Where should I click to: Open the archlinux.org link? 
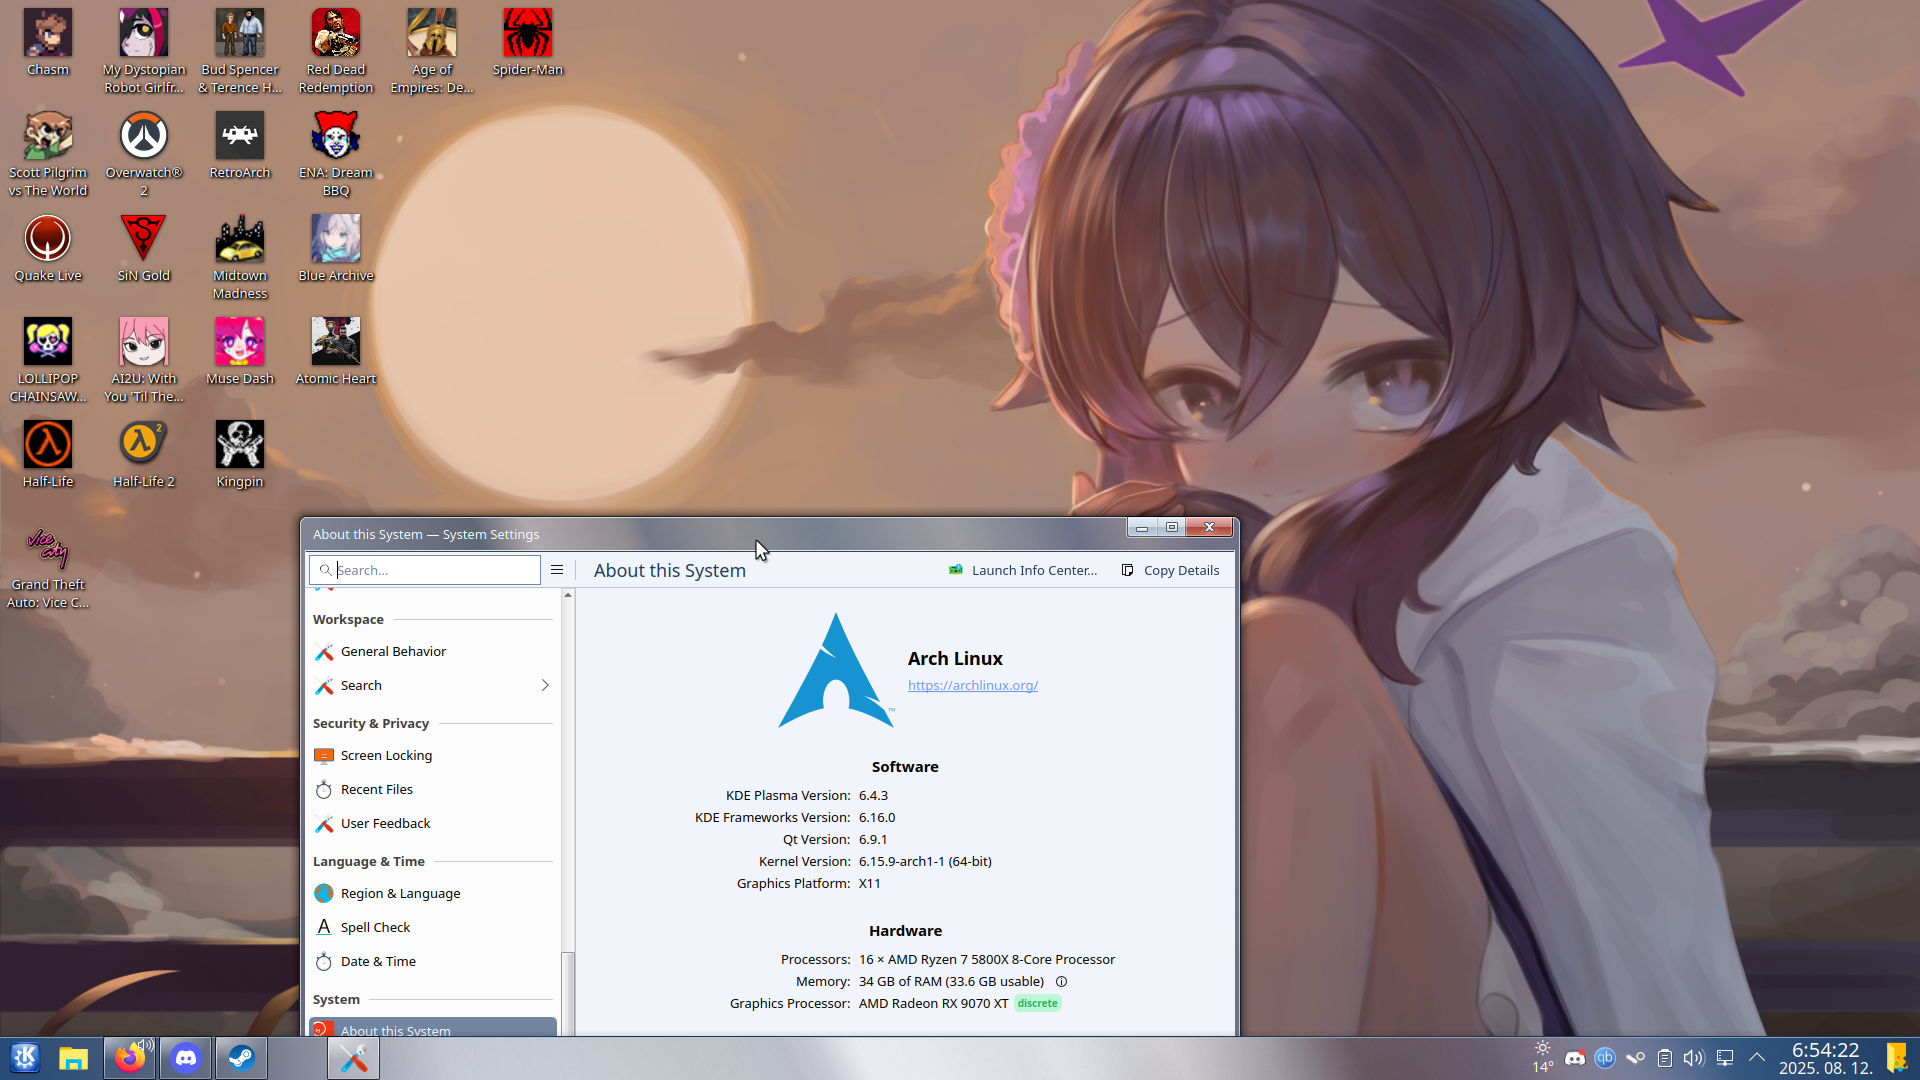point(973,685)
